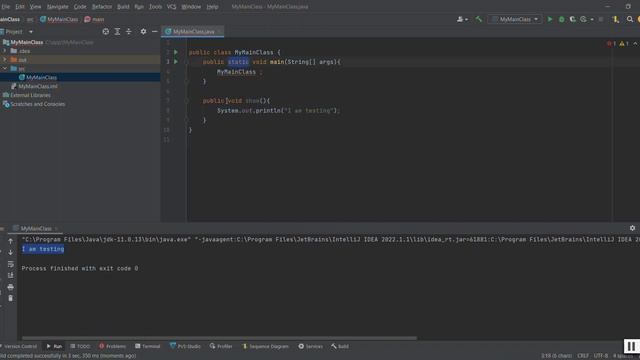Open the Tools menu
640x360 pixels.
155,7
